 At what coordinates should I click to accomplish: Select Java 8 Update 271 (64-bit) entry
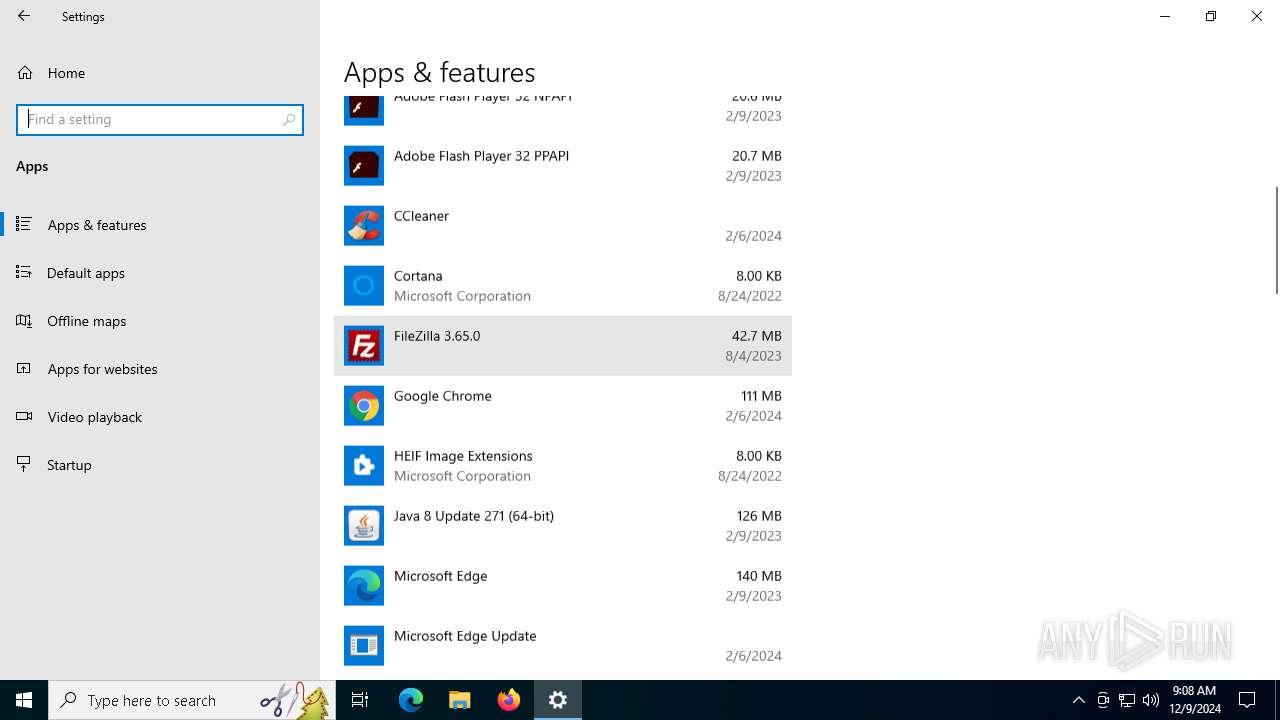[x=563, y=526]
